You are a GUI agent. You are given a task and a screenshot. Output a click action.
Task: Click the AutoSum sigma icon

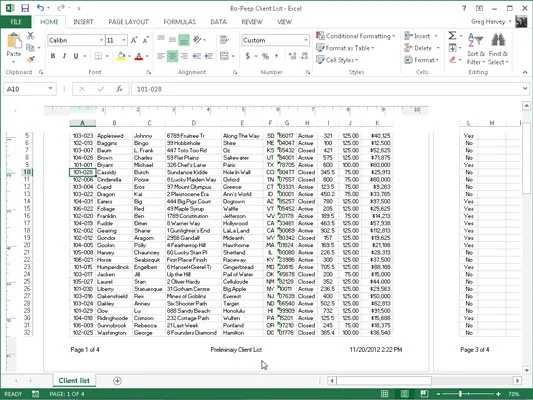tap(452, 35)
